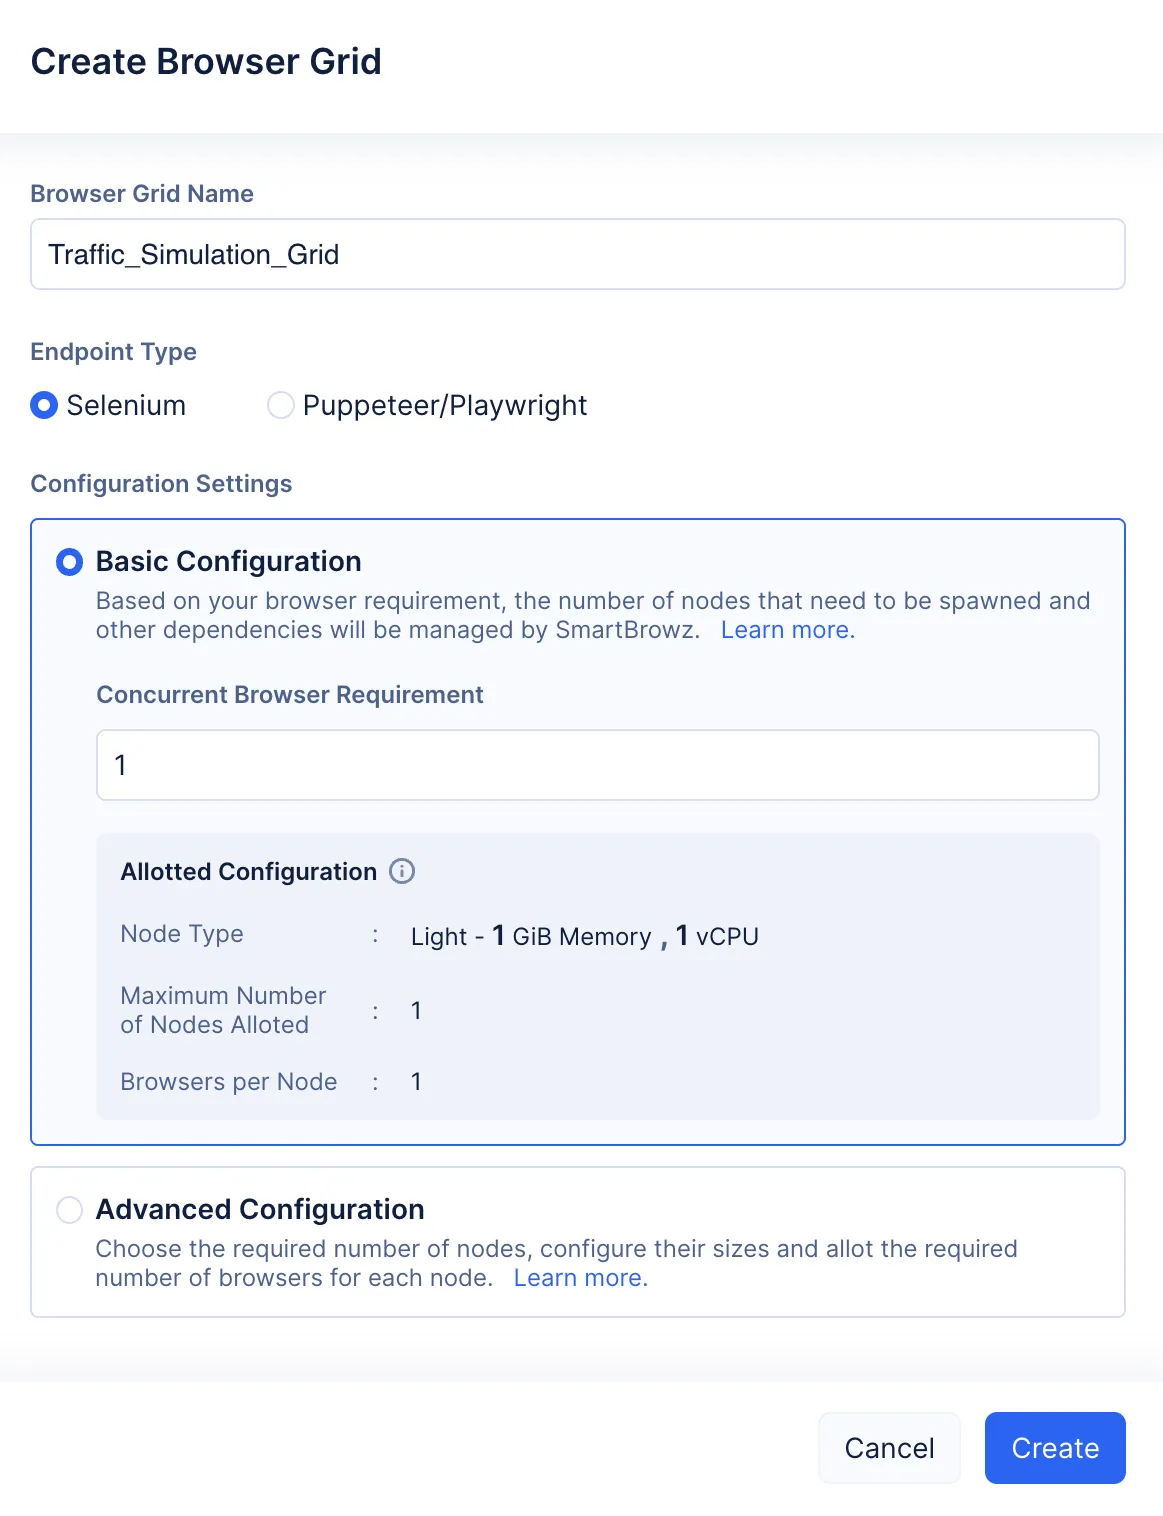Click the Allotted Configuration info icon
The width and height of the screenshot is (1163, 1516).
(402, 871)
